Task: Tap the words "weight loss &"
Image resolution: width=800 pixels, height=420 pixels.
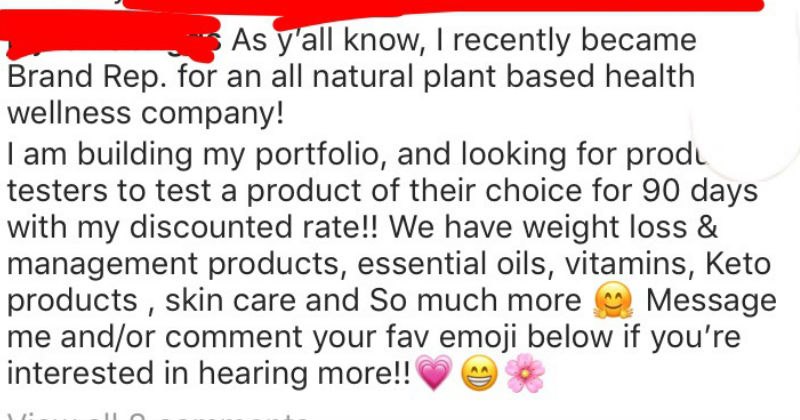Action: [620, 228]
